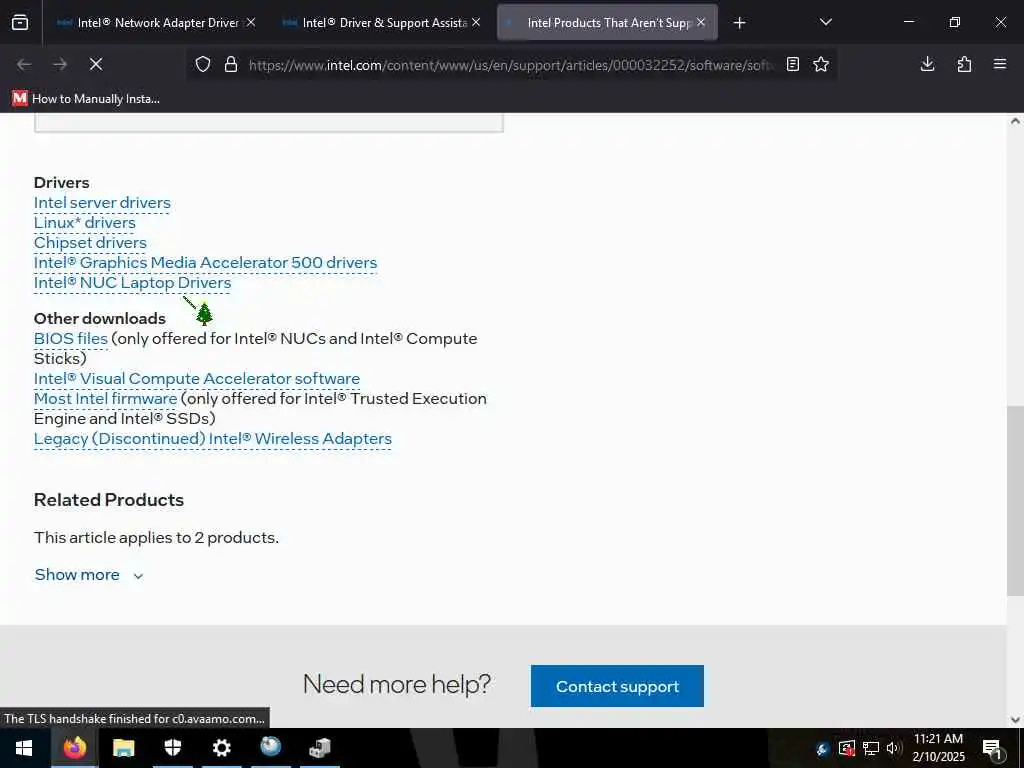
Task: Close Intel Network Adapter Driver tab
Action: point(251,22)
